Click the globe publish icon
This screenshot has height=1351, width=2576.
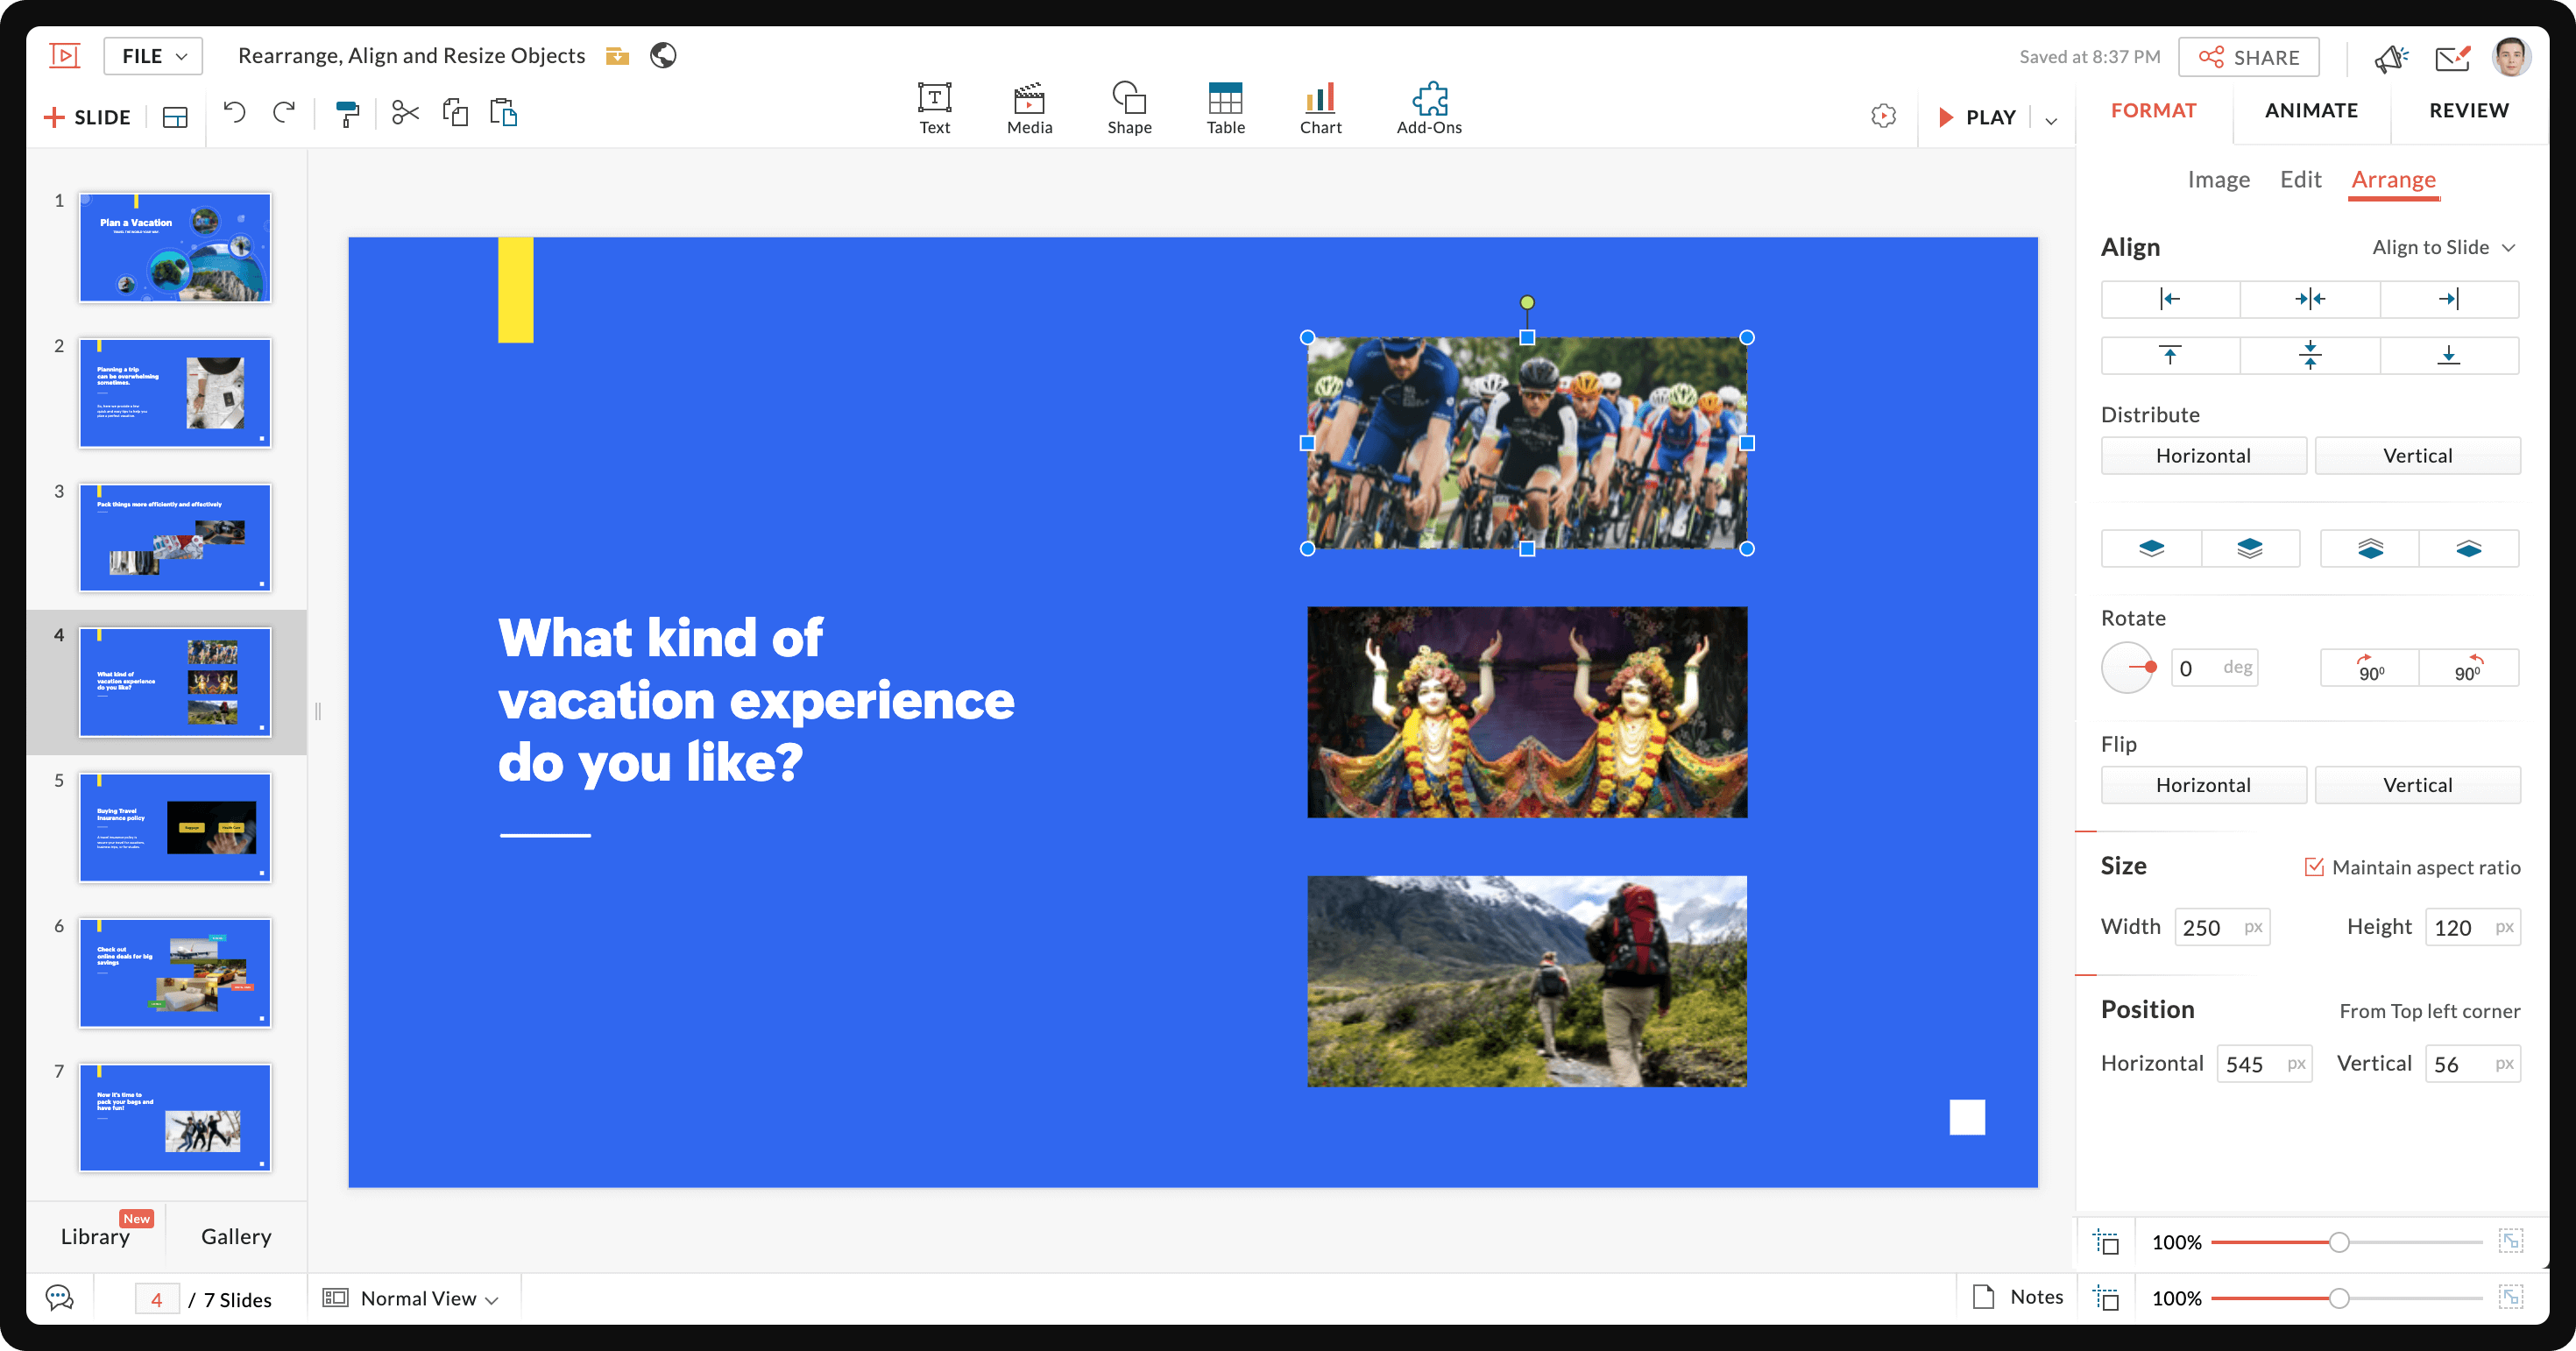point(663,55)
